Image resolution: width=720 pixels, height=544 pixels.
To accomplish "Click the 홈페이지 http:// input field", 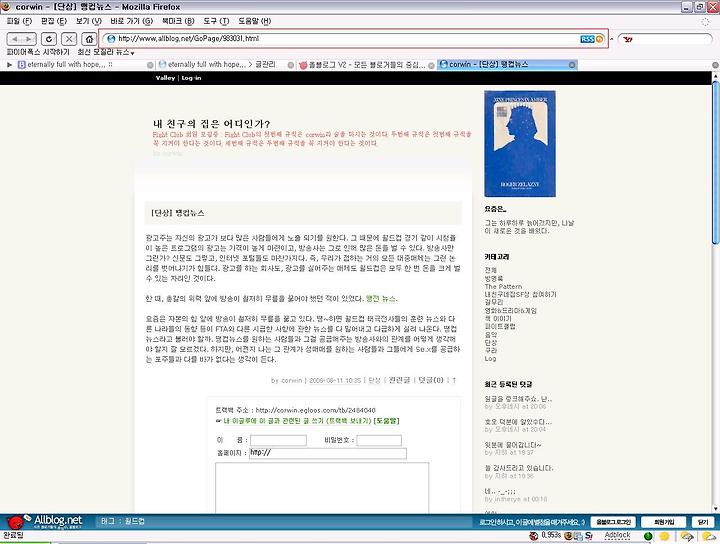I will [328, 453].
